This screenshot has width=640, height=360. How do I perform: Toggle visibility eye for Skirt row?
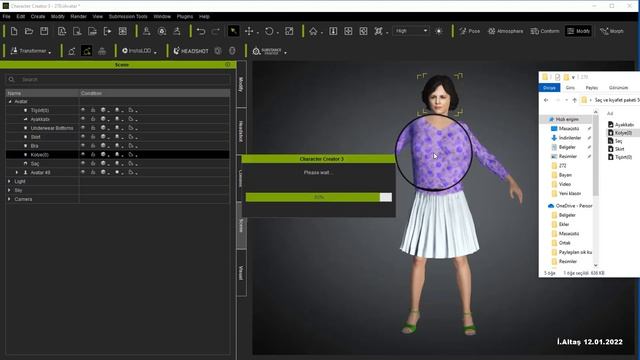(83, 137)
